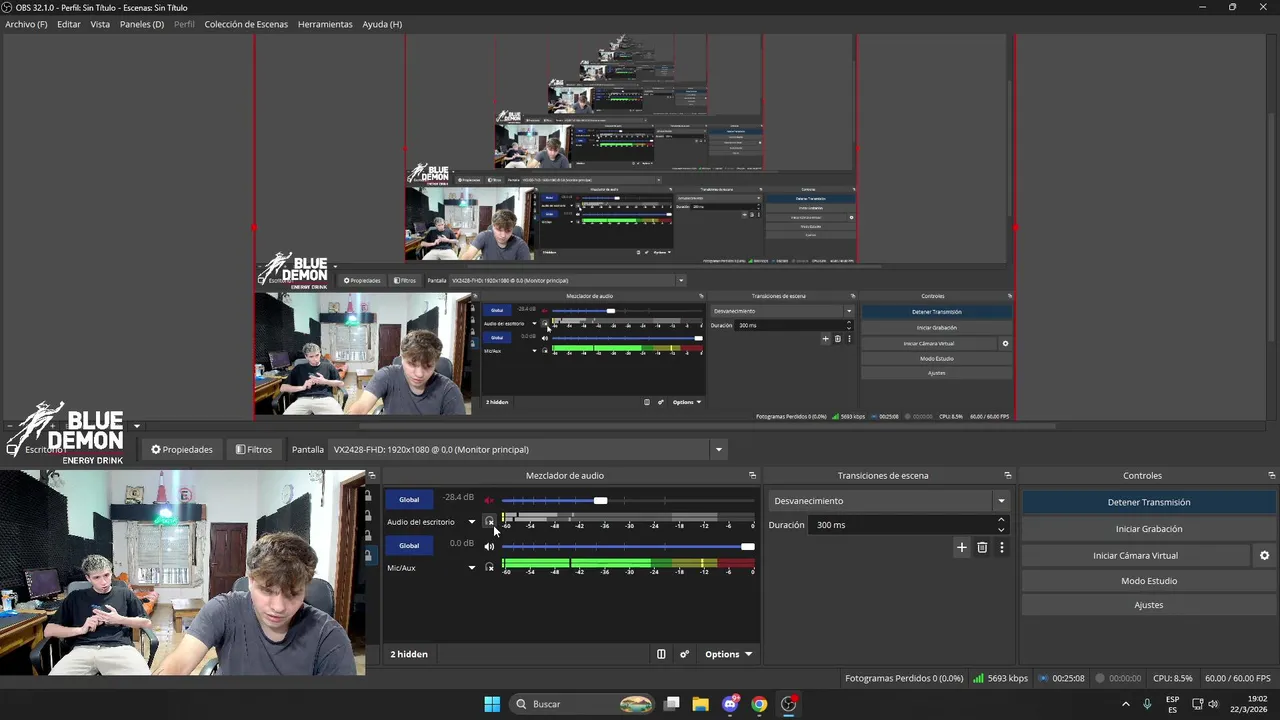
Task: Open source Propiedades
Action: pyautogui.click(x=182, y=450)
